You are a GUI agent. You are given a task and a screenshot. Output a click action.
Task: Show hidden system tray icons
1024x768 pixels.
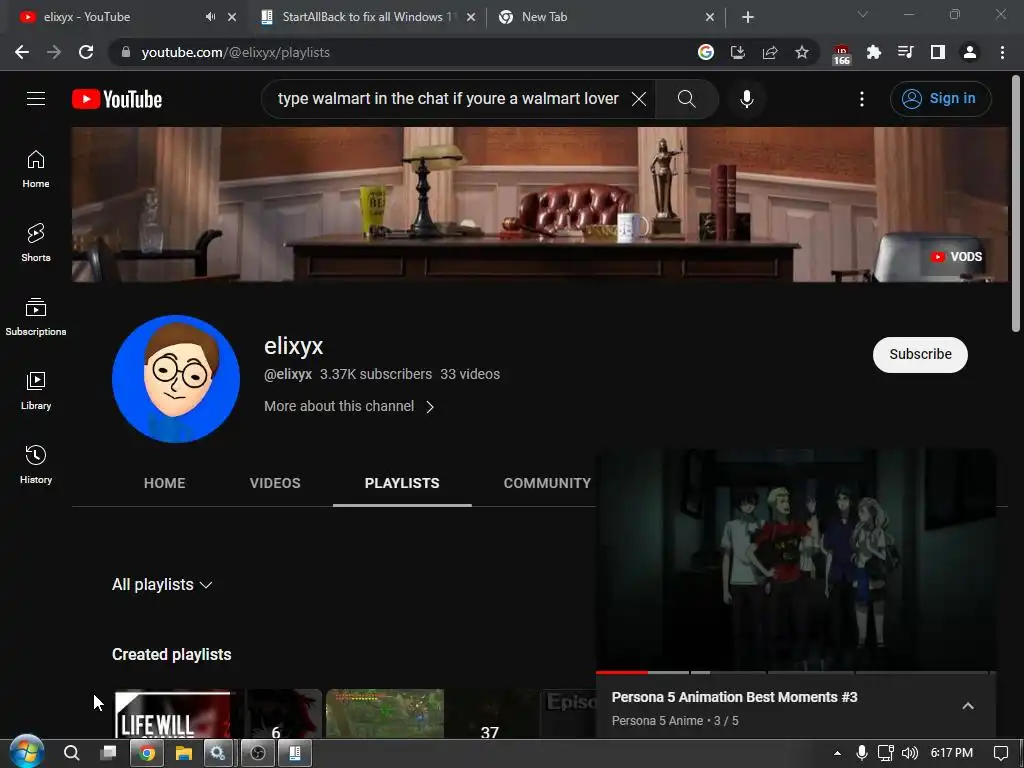pos(837,754)
